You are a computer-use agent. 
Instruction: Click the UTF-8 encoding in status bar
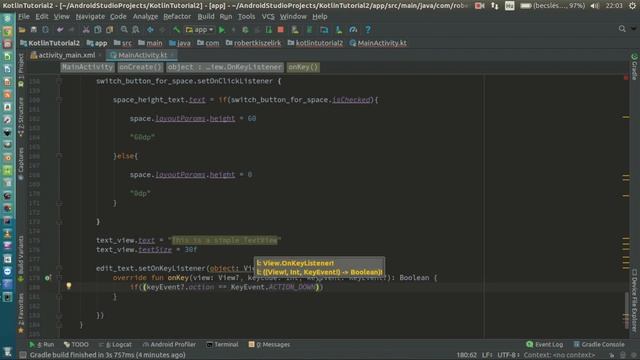[508, 355]
